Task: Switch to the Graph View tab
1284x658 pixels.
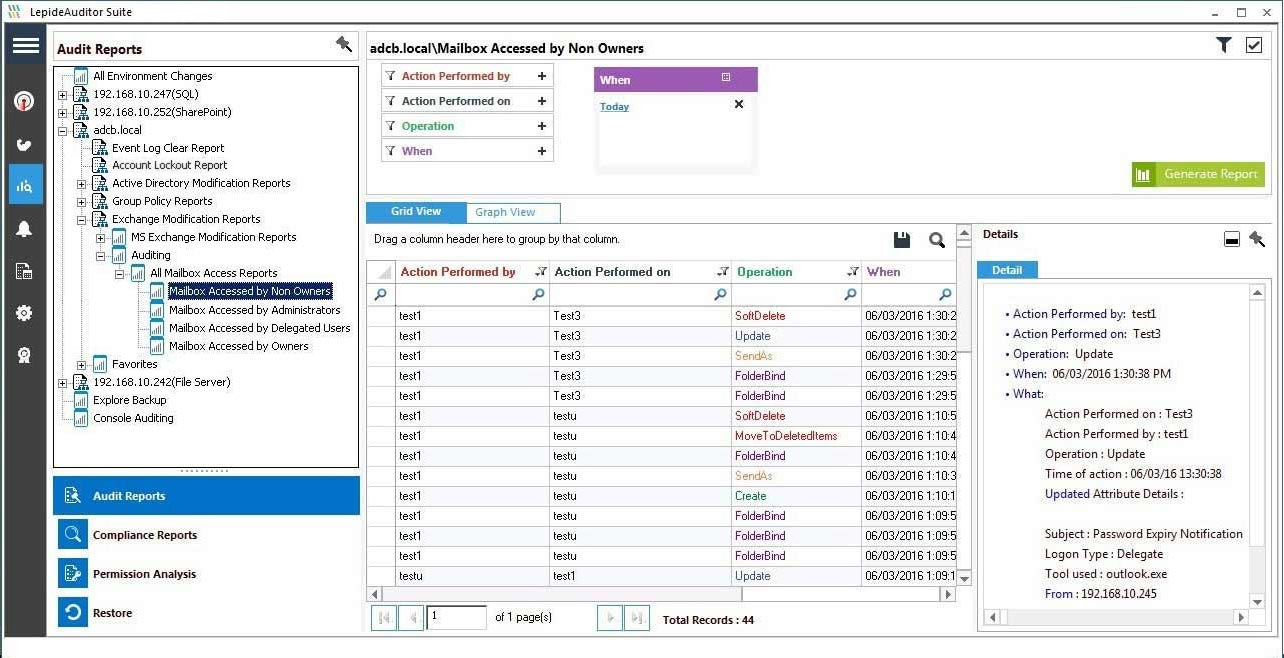Action: tap(505, 212)
